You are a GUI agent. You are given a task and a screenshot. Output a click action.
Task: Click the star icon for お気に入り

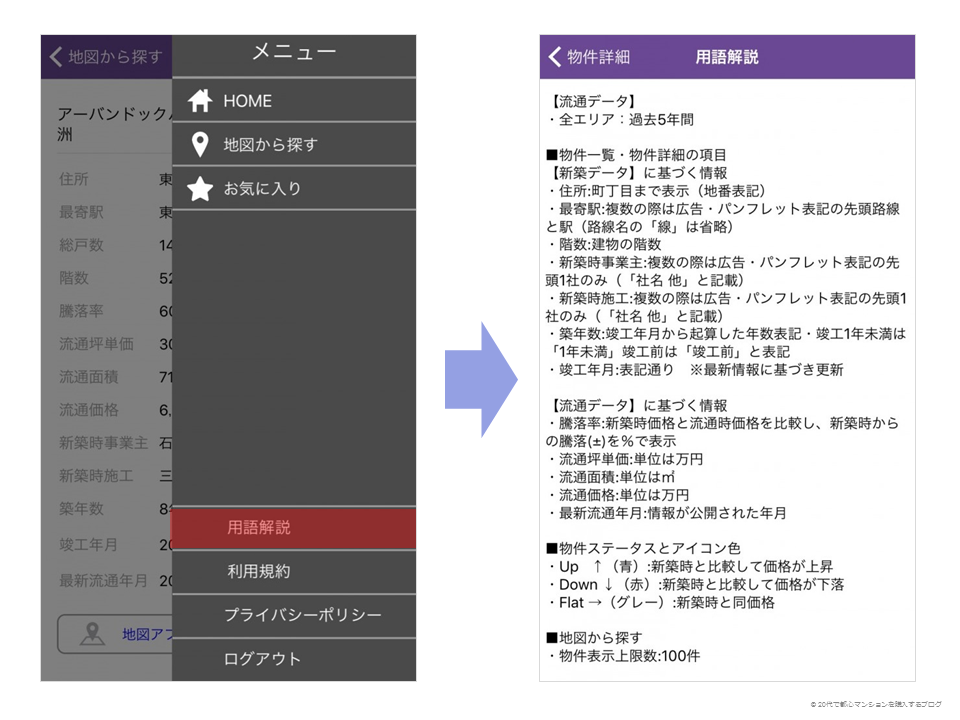coord(201,188)
